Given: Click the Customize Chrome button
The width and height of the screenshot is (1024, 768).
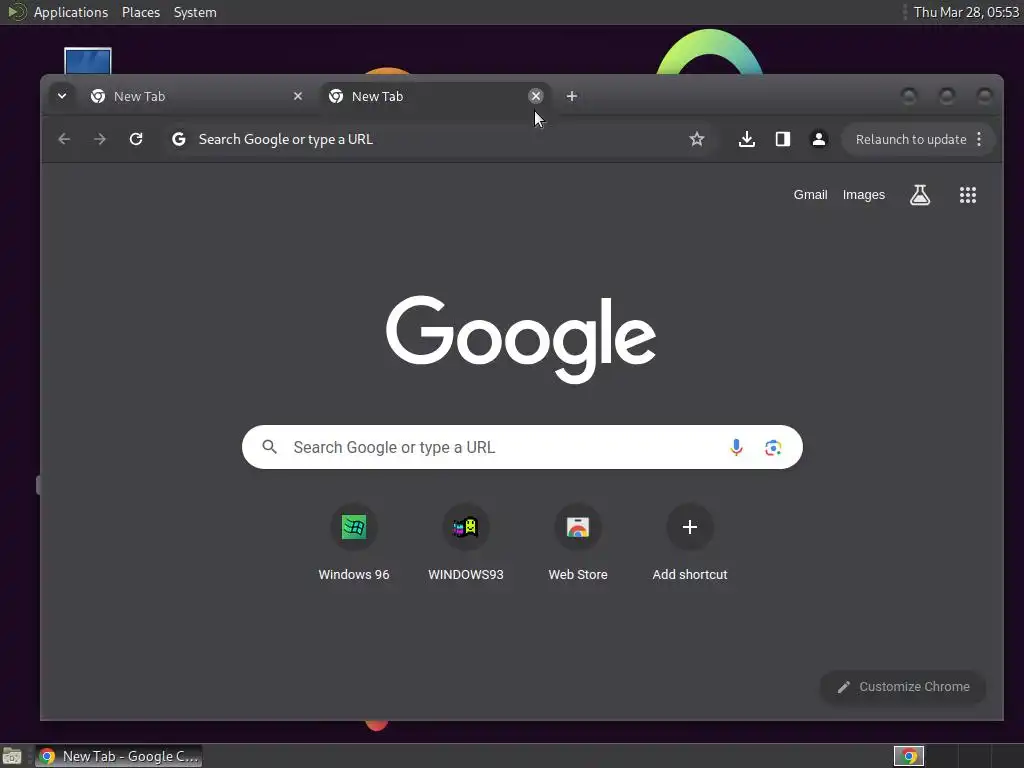Looking at the screenshot, I should click(x=903, y=687).
